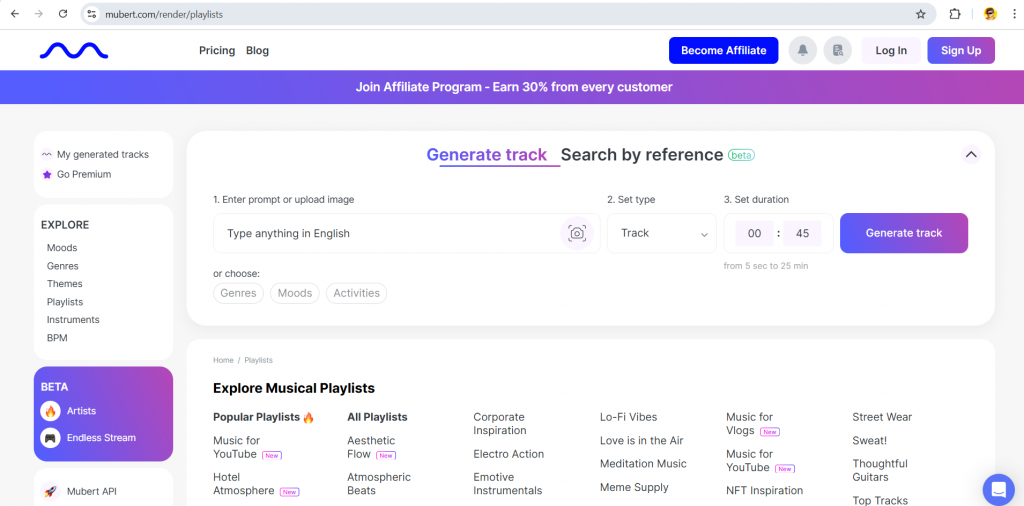Image resolution: width=1024 pixels, height=506 pixels.
Task: Click the Become Affiliate button
Action: (x=723, y=51)
